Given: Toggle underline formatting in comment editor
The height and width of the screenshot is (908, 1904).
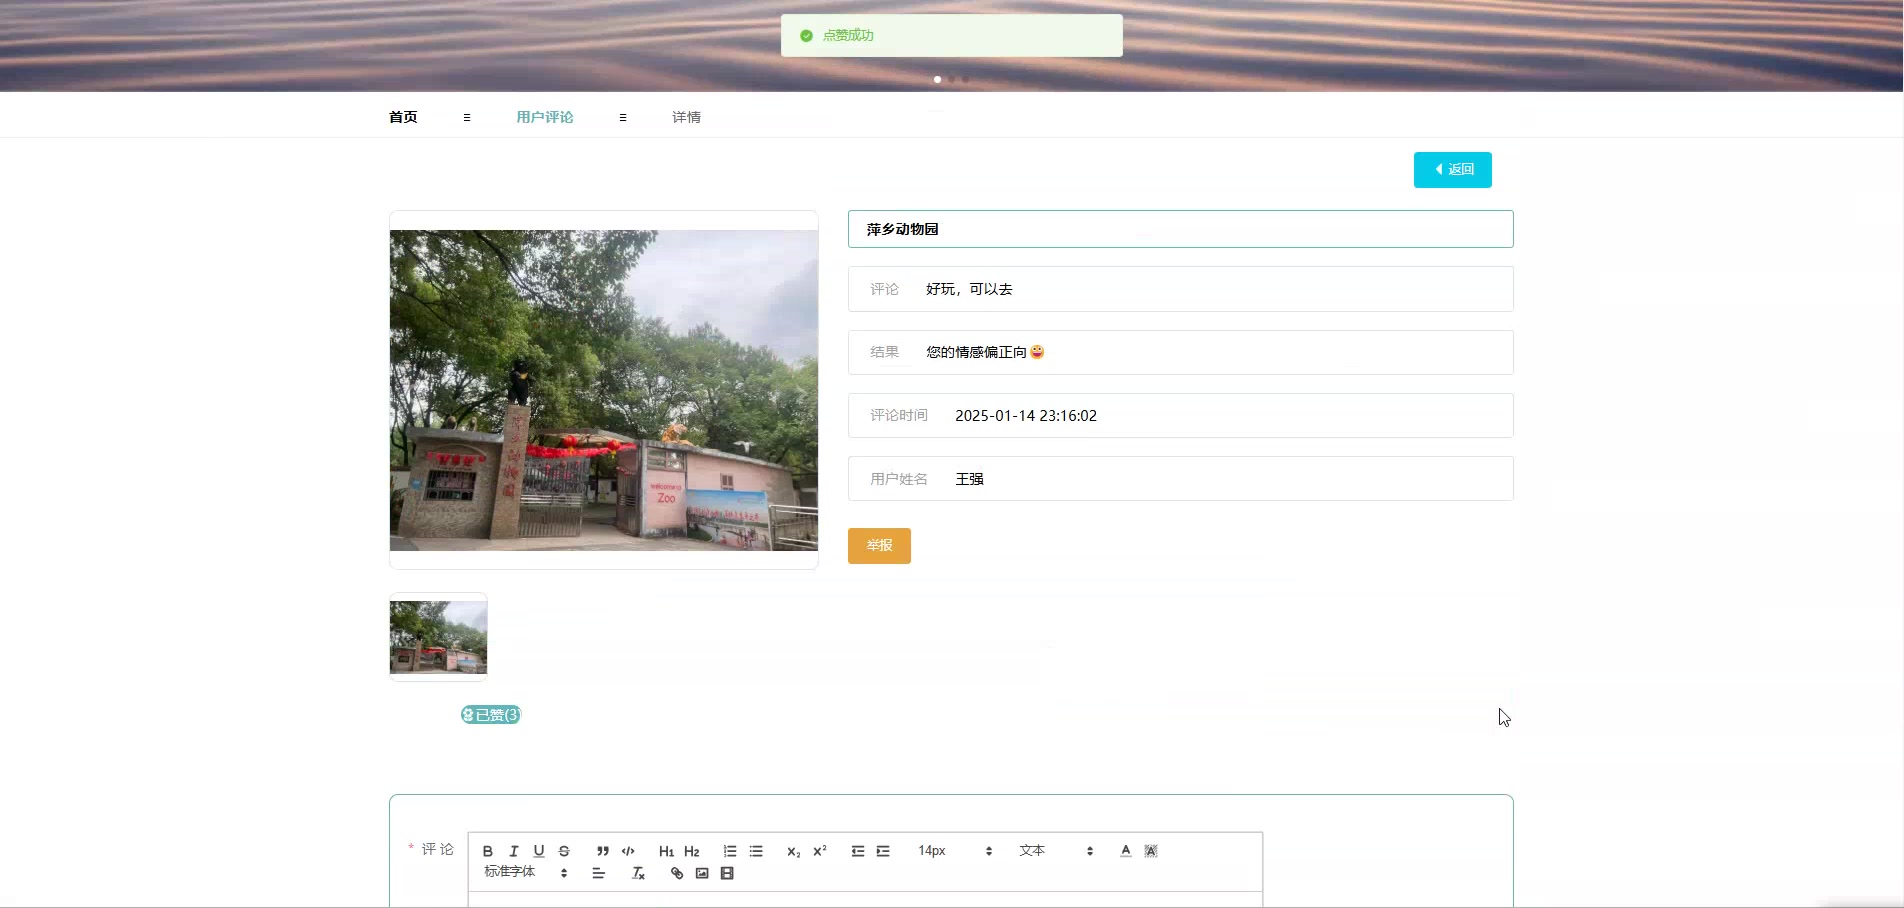Looking at the screenshot, I should (539, 851).
